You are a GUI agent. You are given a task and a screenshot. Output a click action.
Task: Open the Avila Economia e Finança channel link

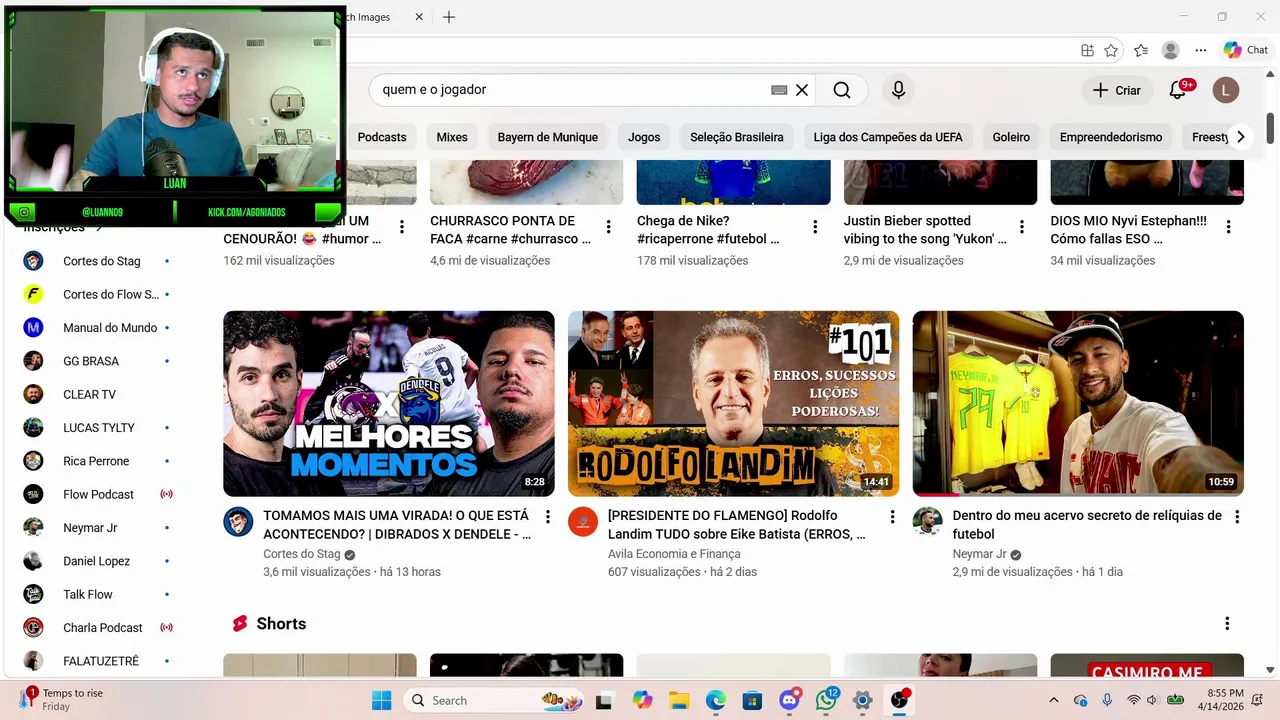pos(674,554)
